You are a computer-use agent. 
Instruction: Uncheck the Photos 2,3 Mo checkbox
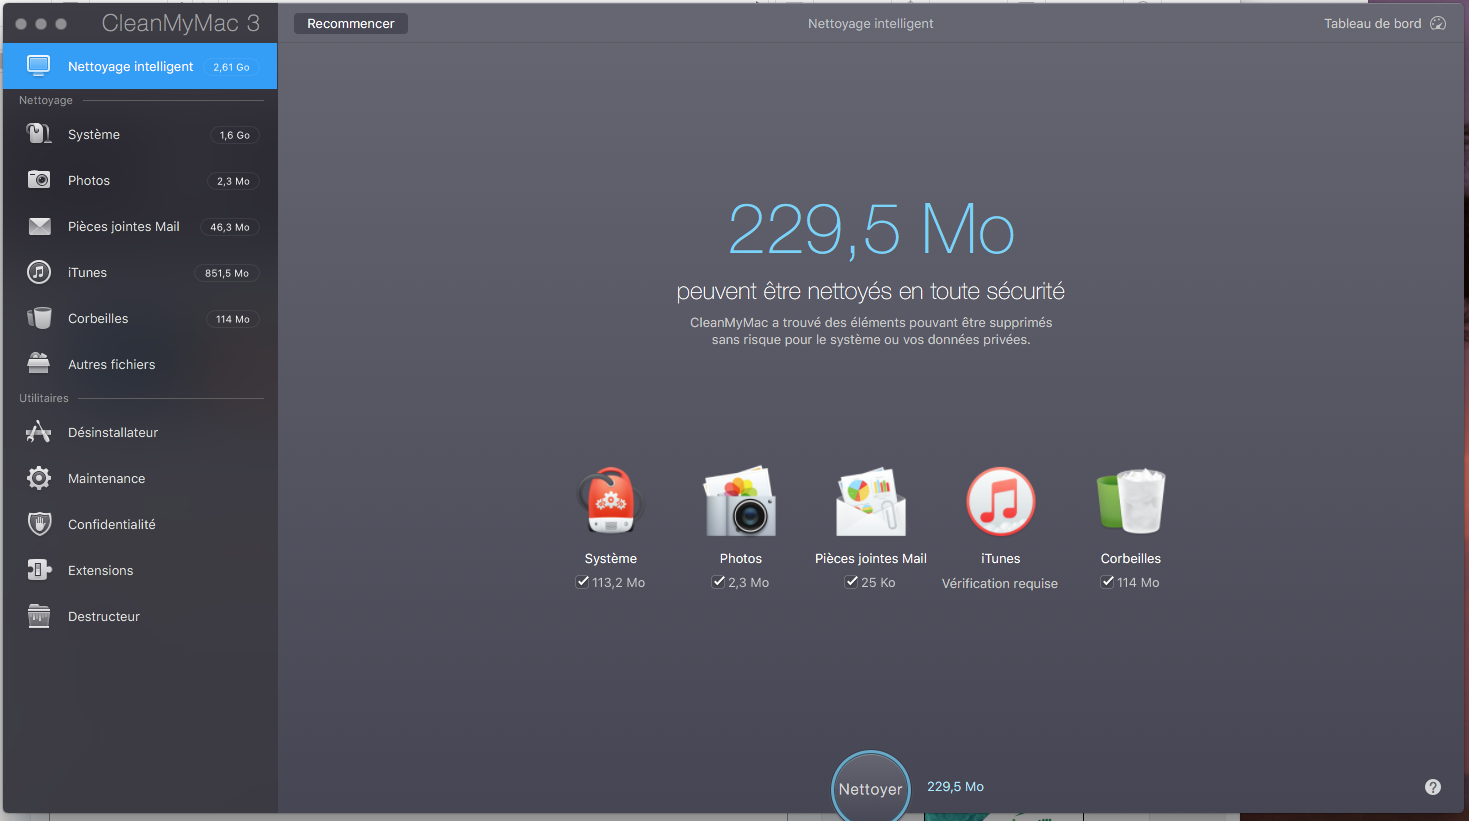pos(718,582)
